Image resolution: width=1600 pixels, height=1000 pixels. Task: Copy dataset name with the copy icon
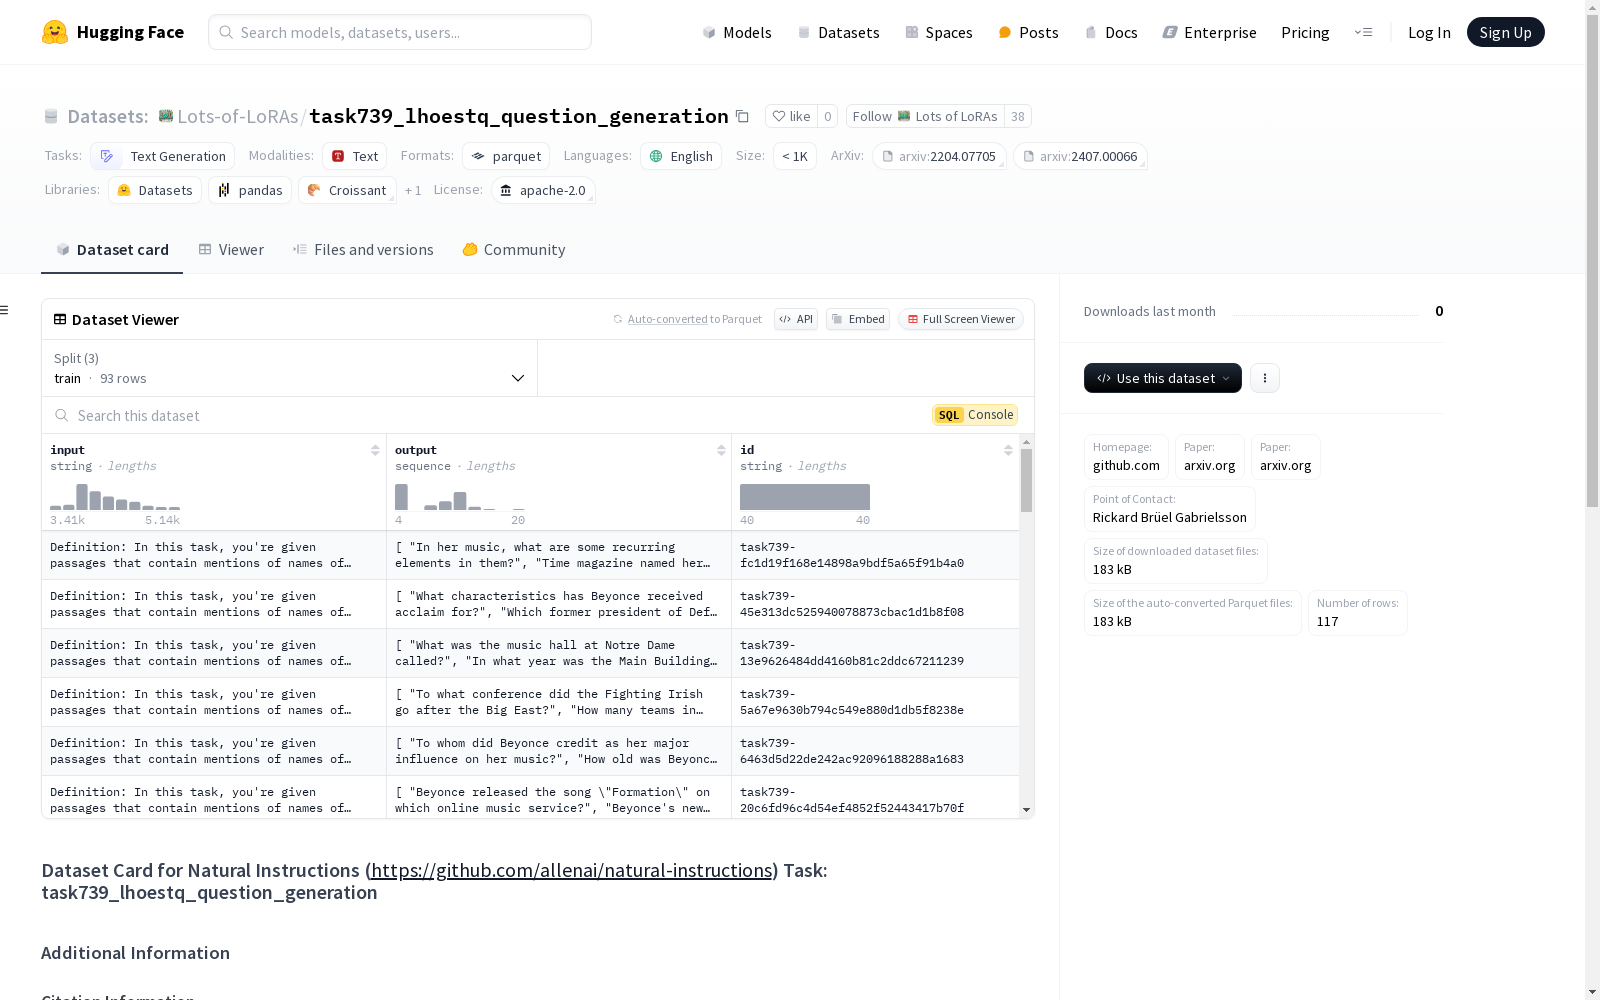742,116
